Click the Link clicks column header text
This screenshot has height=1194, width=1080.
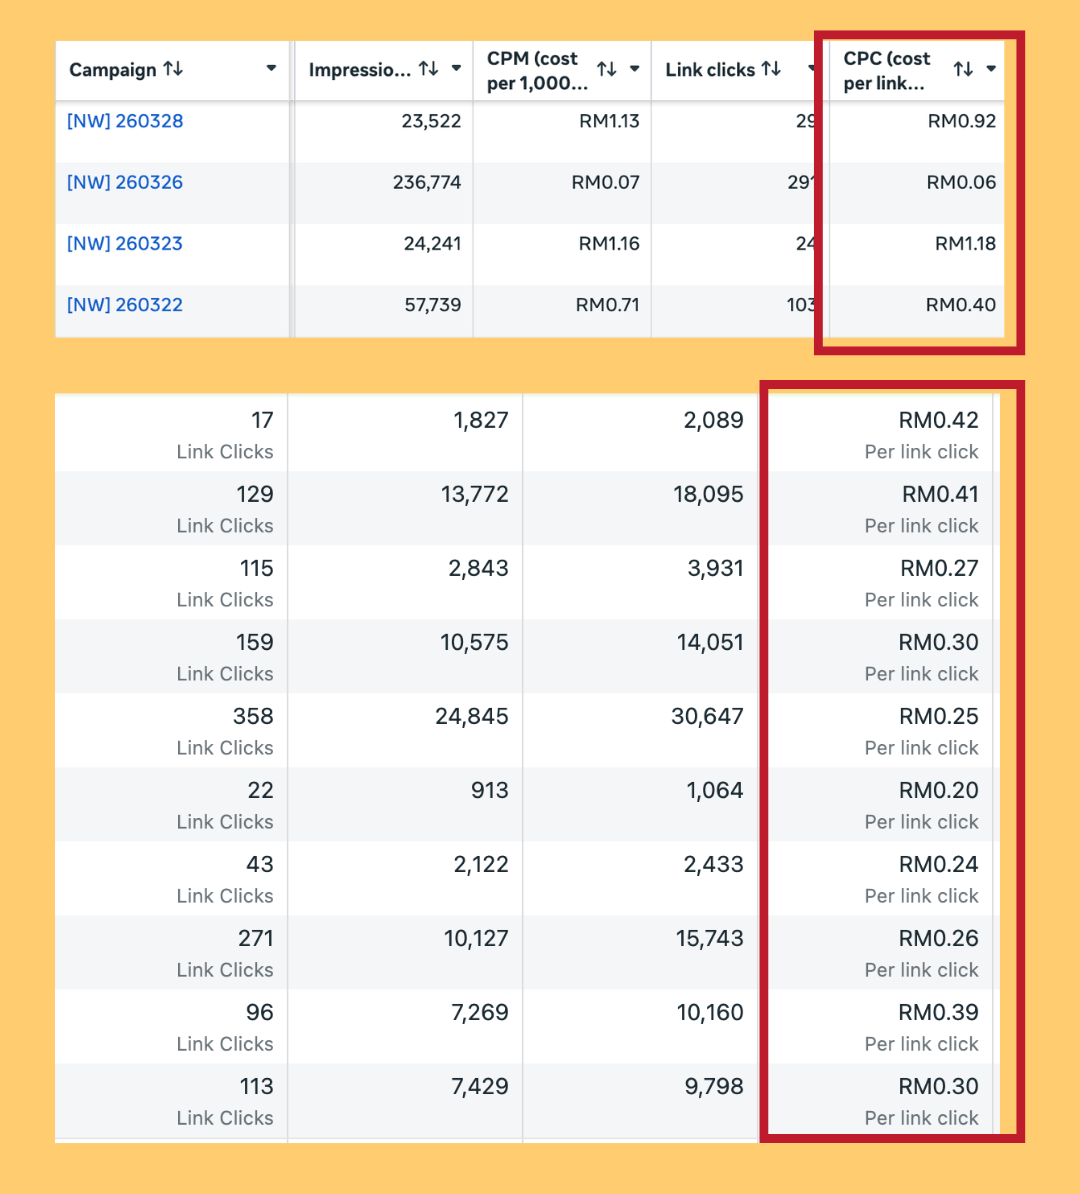710,70
